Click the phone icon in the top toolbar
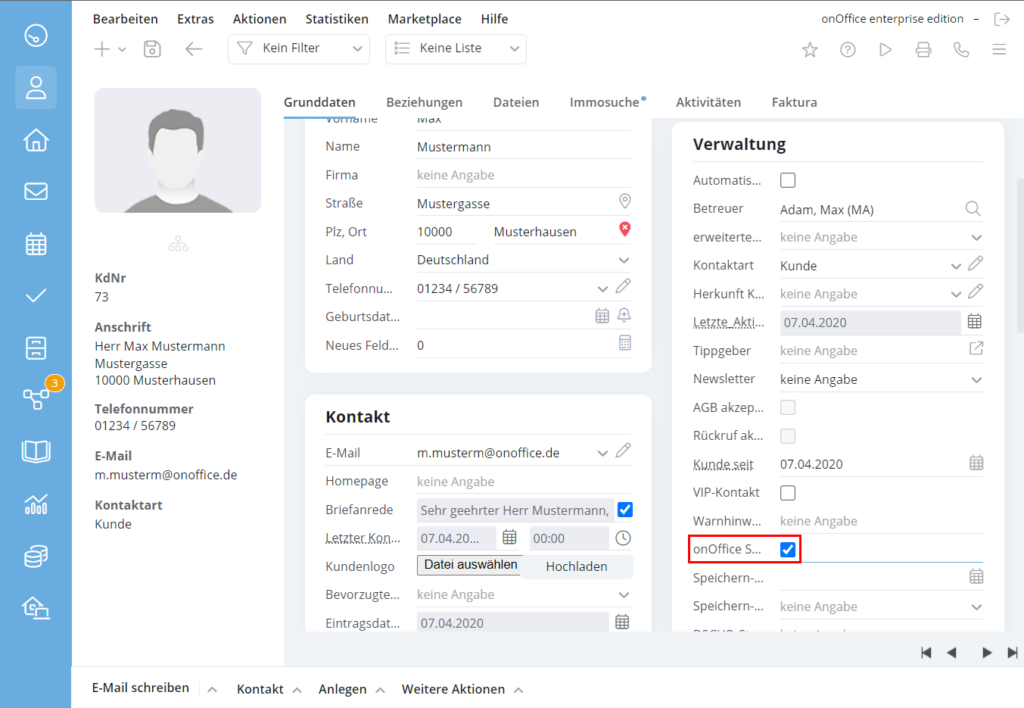The width and height of the screenshot is (1024, 708). click(x=961, y=49)
